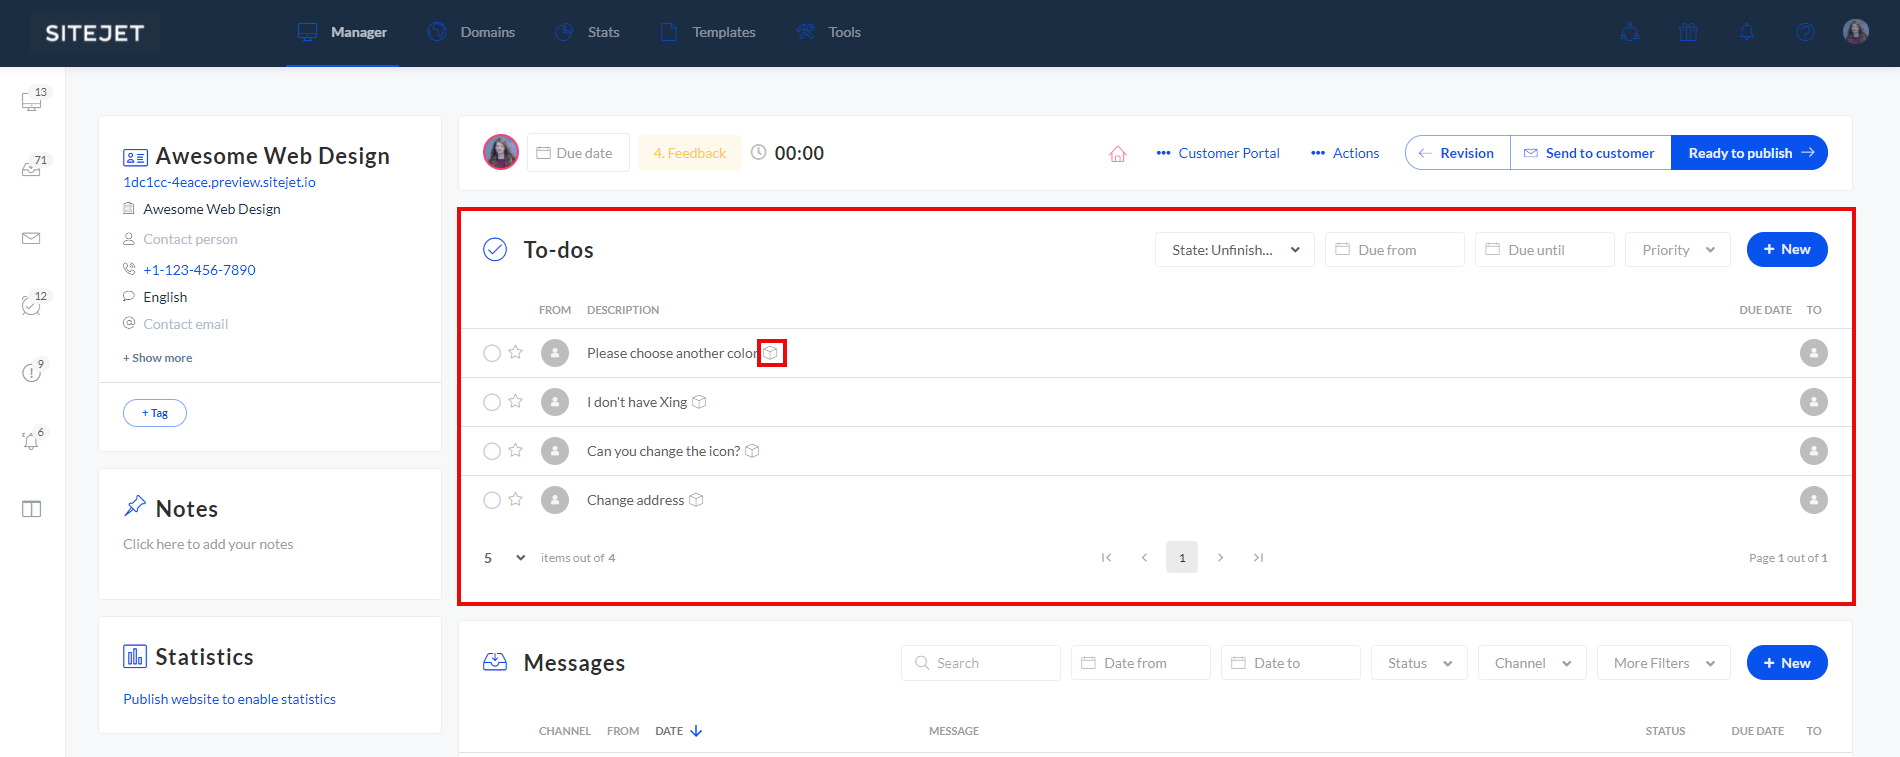This screenshot has width=1900, height=757.
Task: Complete the 'Can you change the icon?' to-do
Action: point(491,451)
